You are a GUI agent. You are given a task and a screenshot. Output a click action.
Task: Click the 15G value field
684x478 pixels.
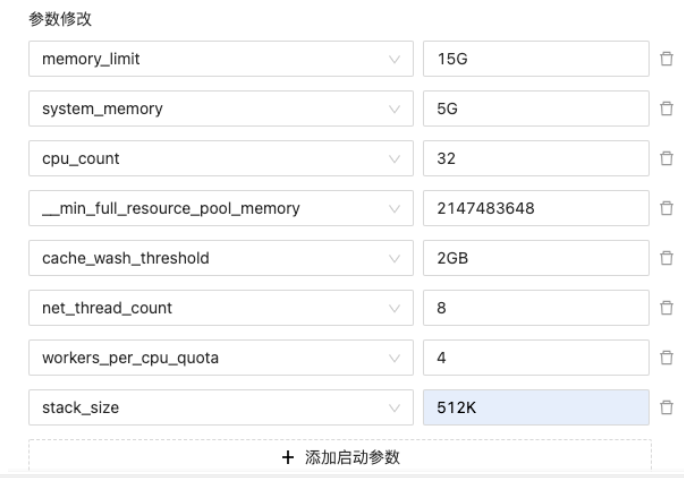[x=535, y=60]
